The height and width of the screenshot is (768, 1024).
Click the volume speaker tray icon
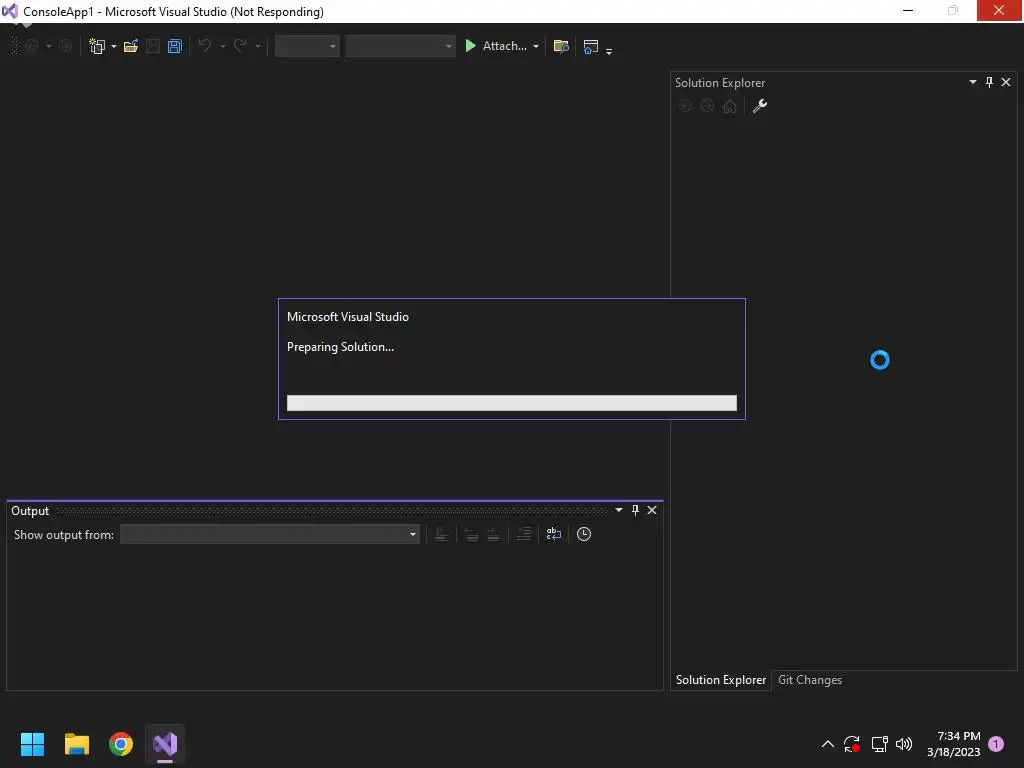click(x=904, y=744)
